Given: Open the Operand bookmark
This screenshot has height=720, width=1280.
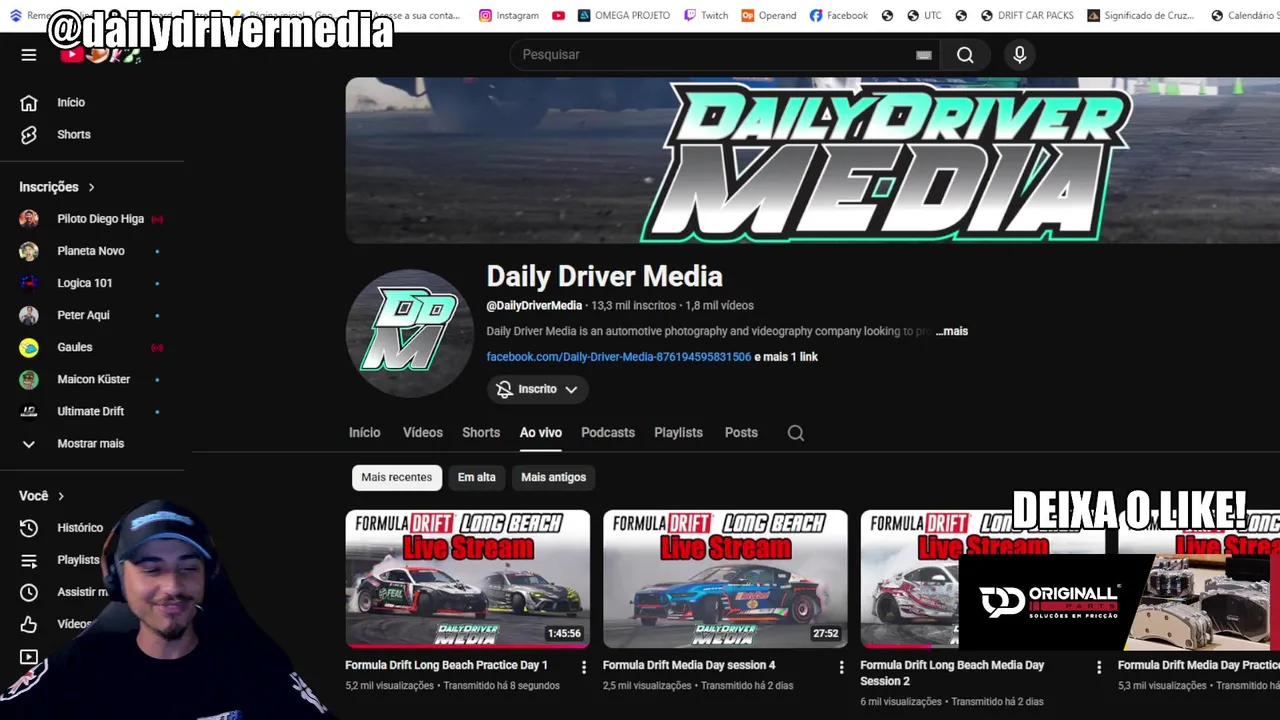Looking at the screenshot, I should pos(769,15).
